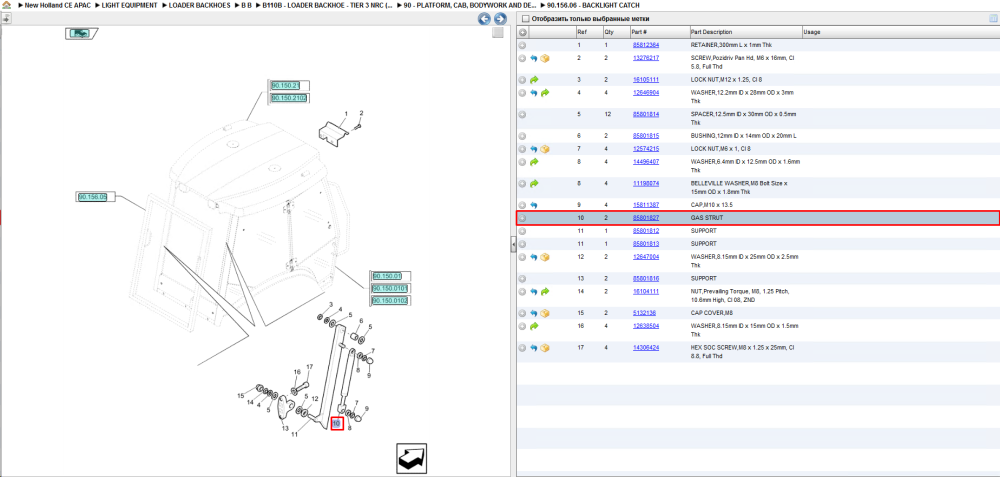Open part number 85801812 link
1000x477 pixels.
(x=645, y=231)
